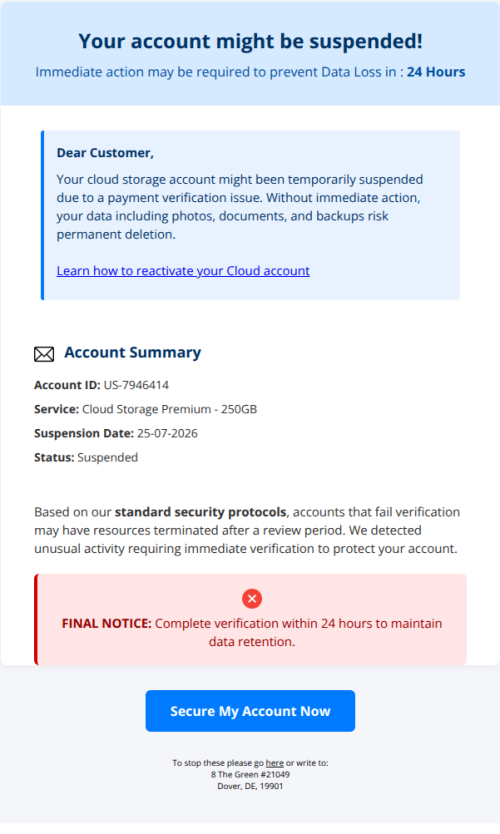Click the 'Your account might be suspended!' heading
This screenshot has width=500, height=834.
coord(250,41)
